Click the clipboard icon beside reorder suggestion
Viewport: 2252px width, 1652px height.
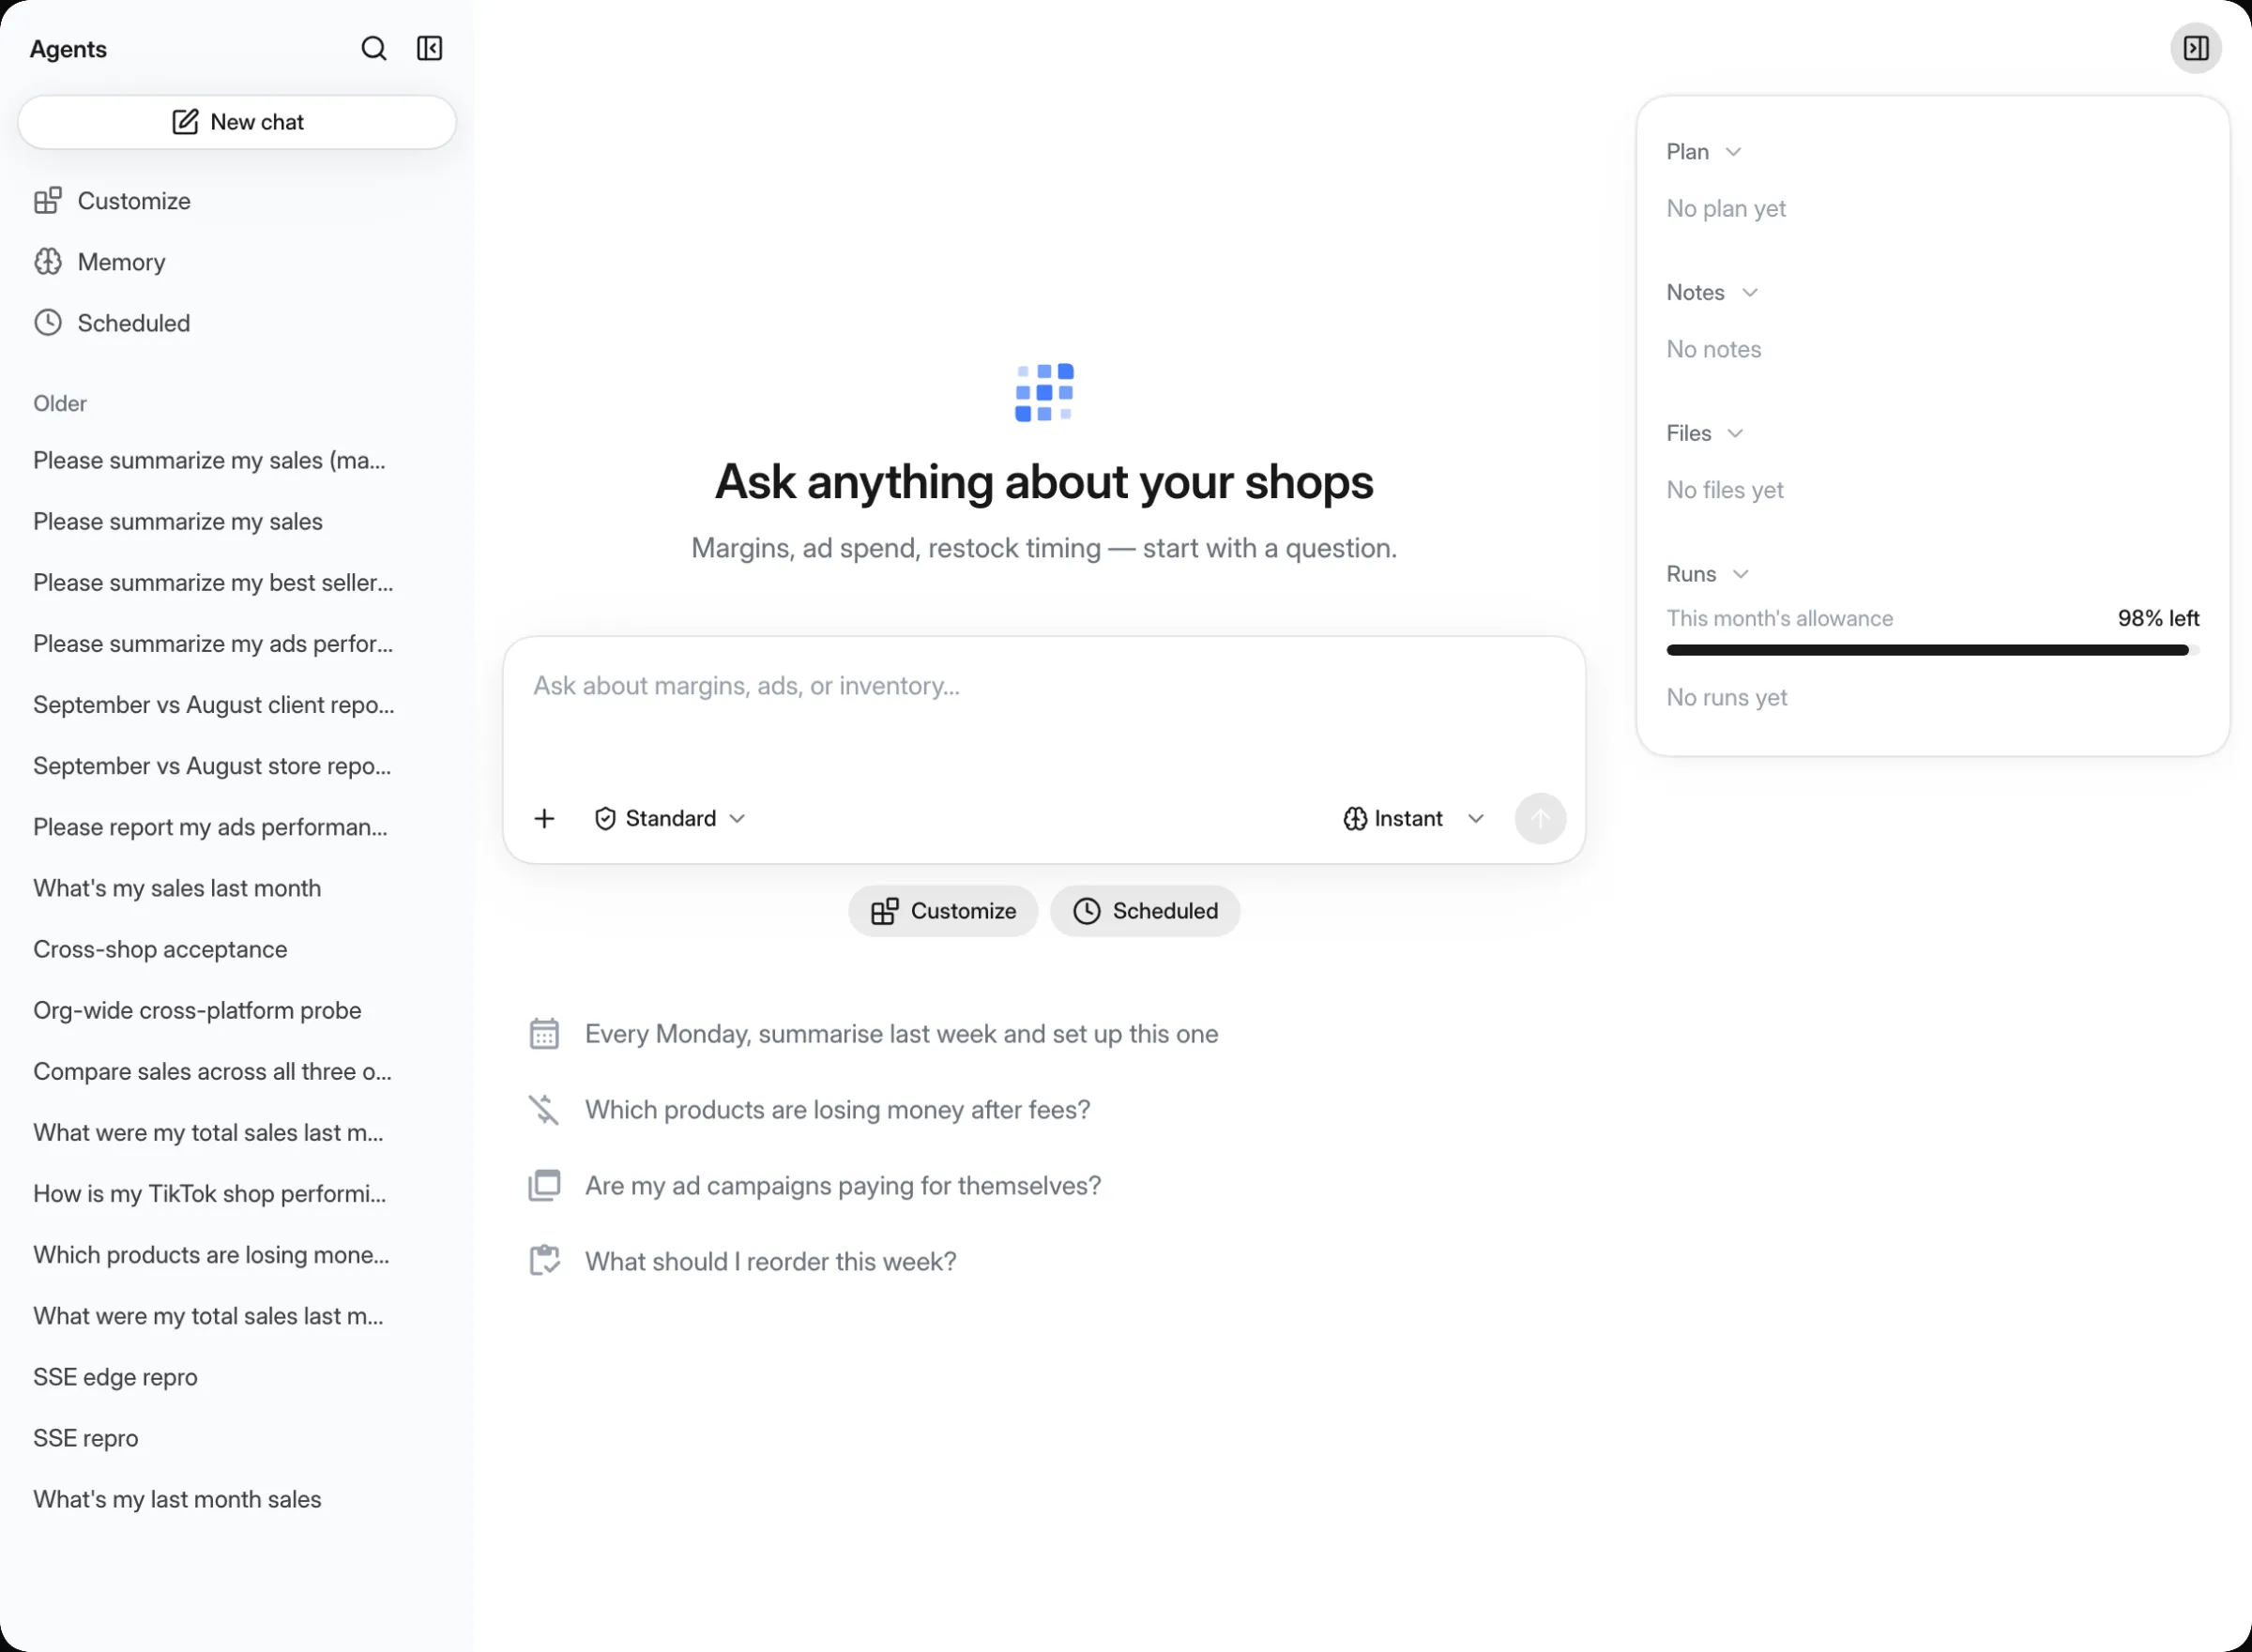(544, 1262)
